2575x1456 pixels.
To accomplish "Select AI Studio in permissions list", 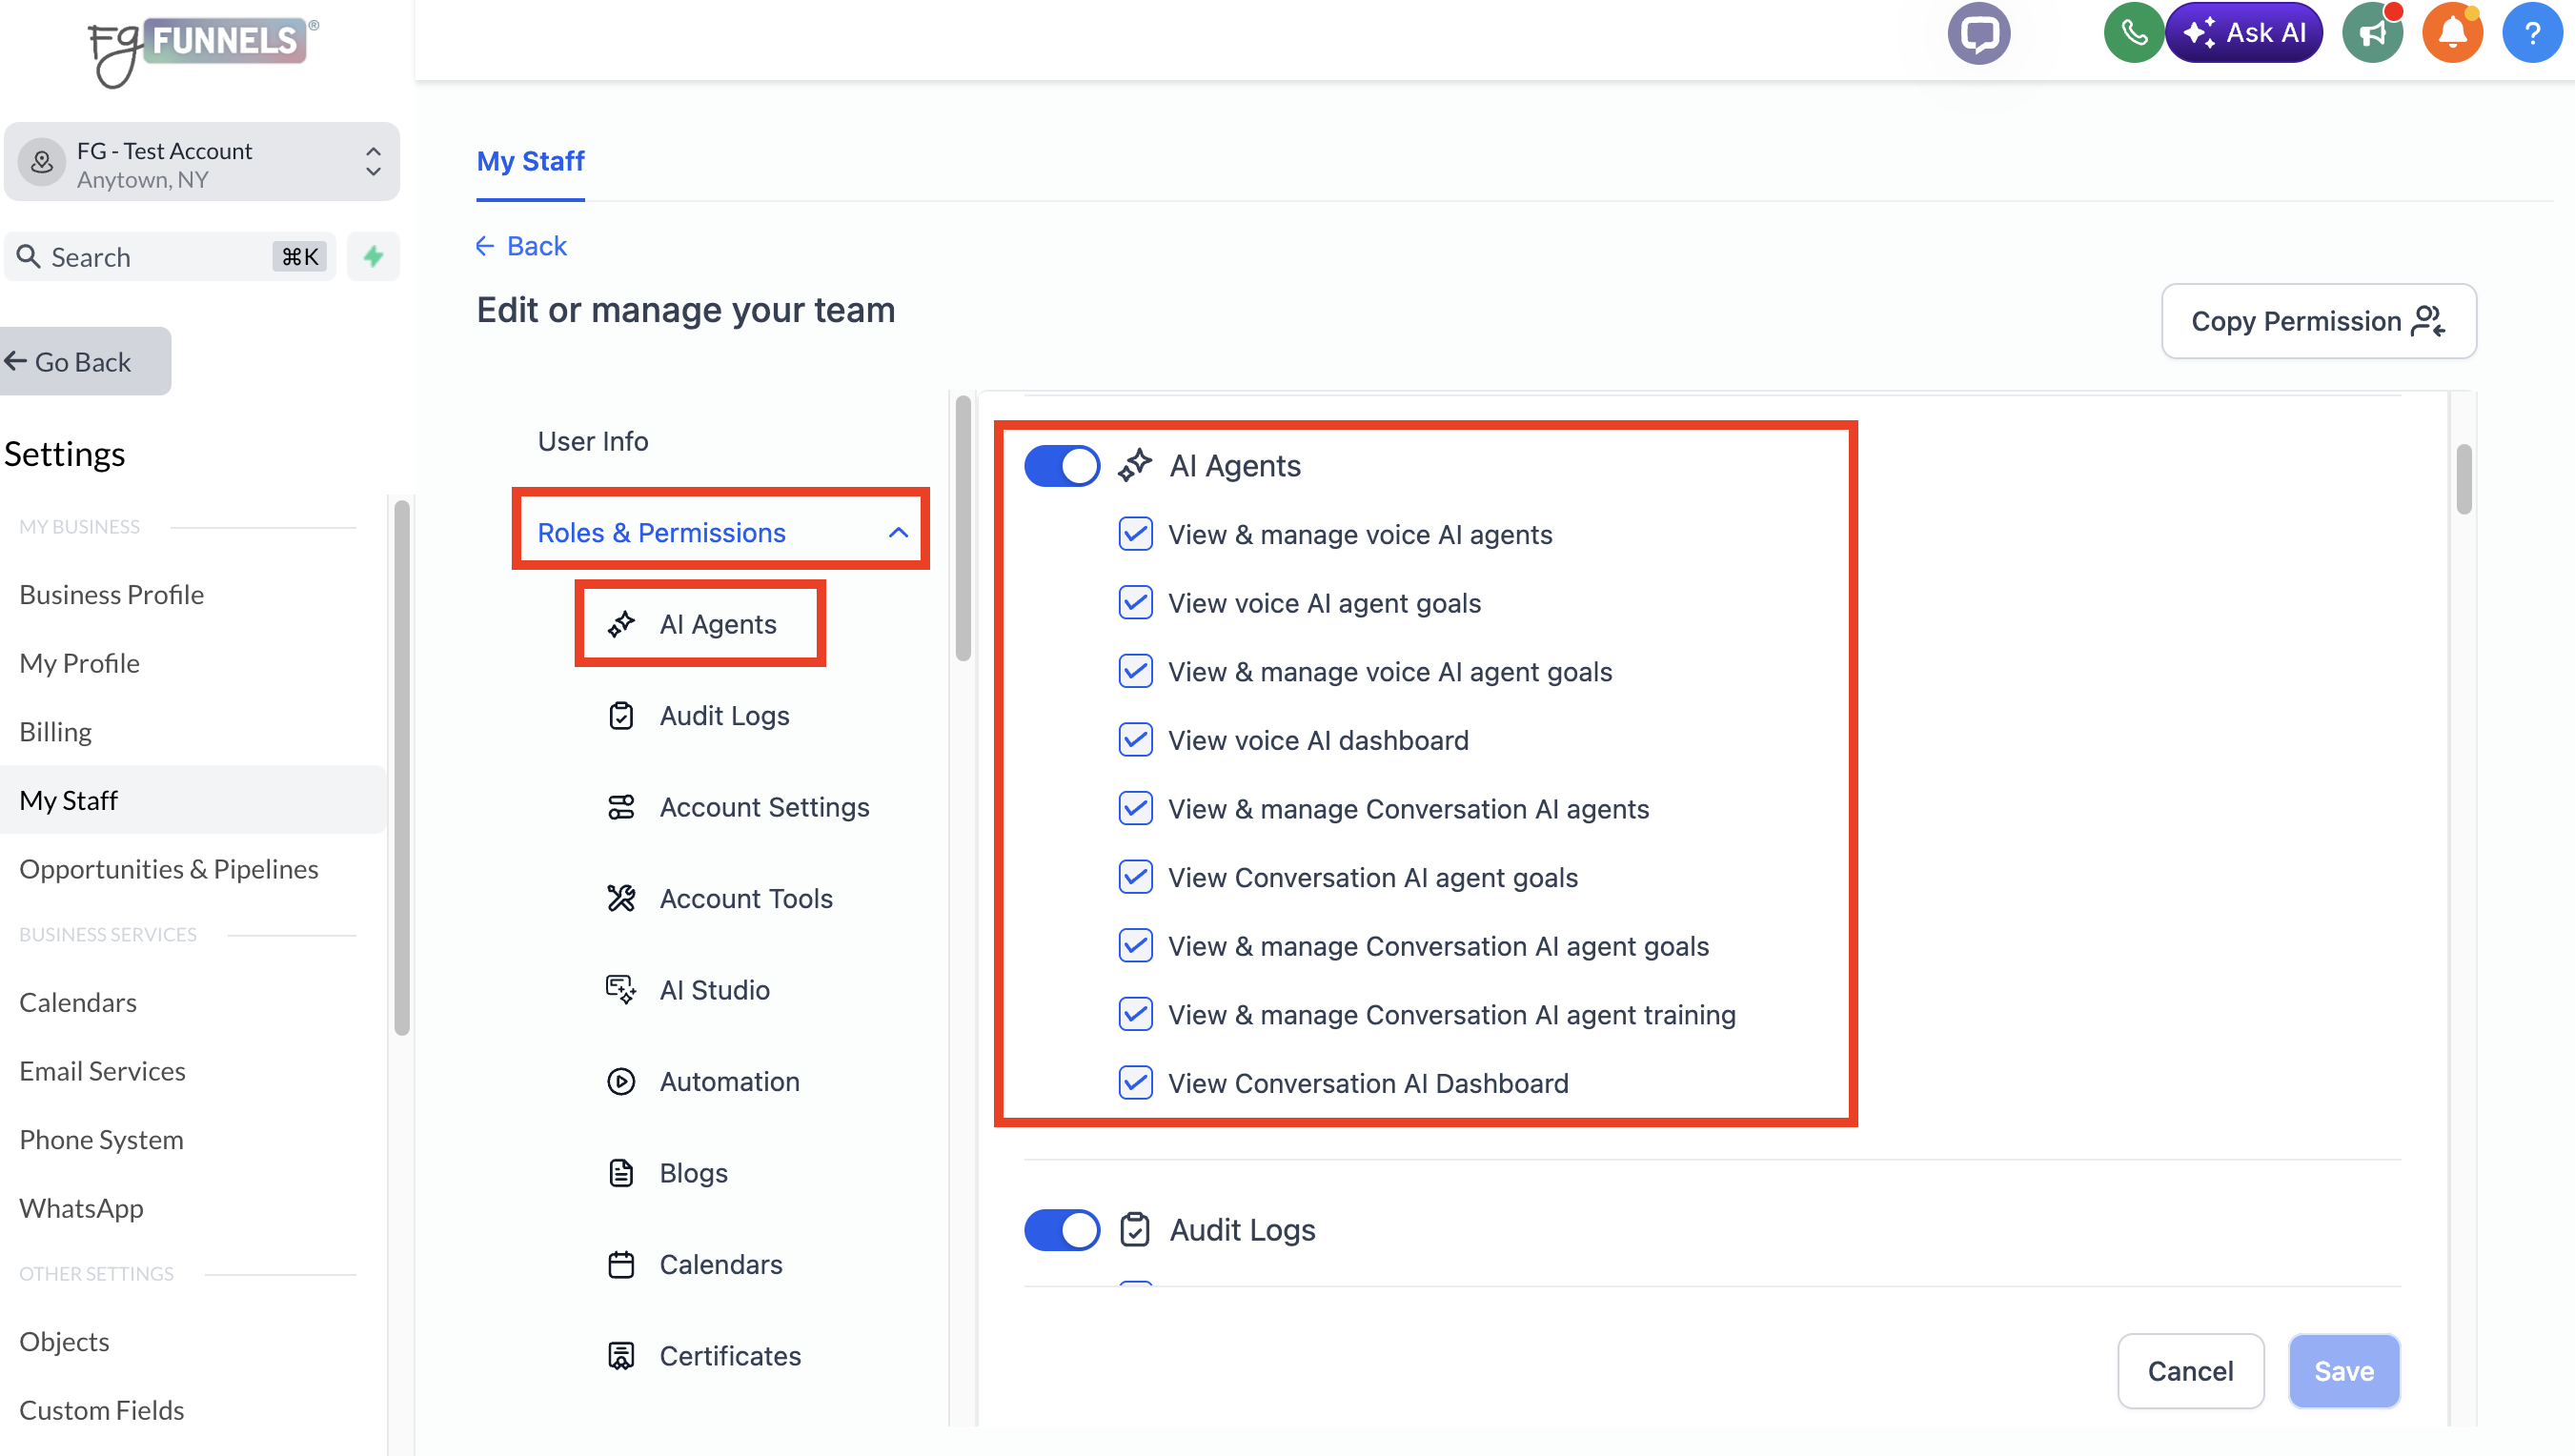I will [x=715, y=990].
